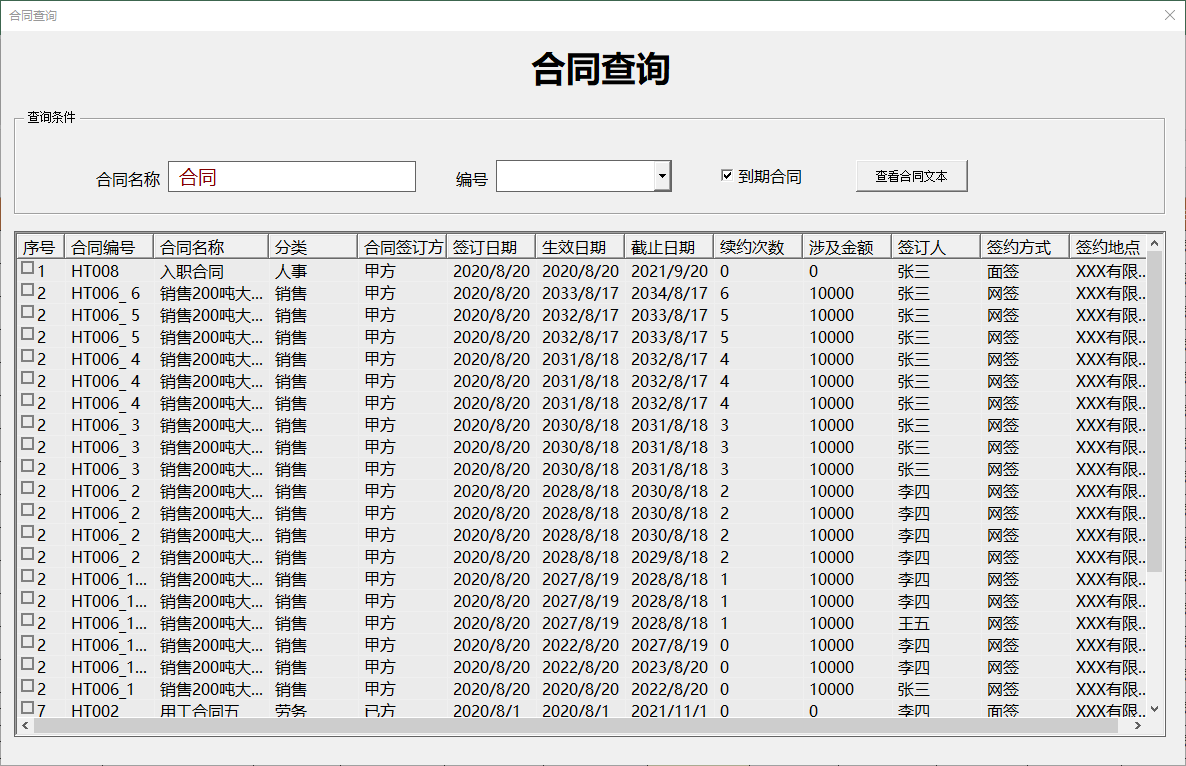Tick the checkbox of row HT006_6
This screenshot has width=1186, height=766.
[28, 290]
